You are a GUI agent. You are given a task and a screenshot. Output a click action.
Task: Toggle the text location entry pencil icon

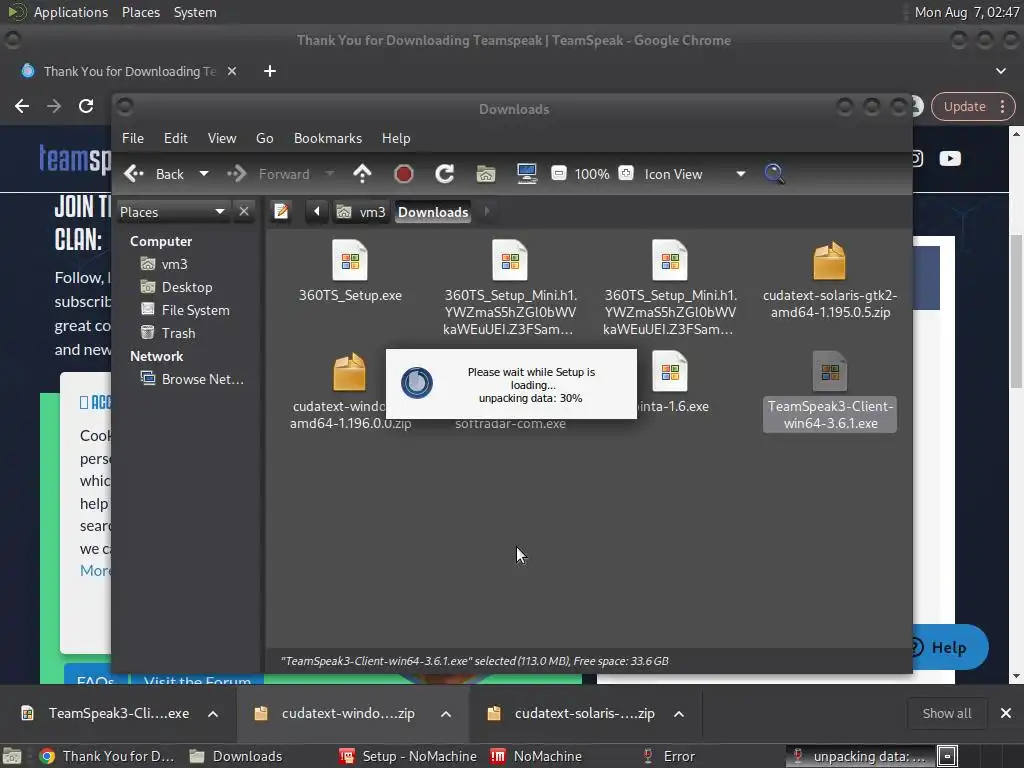(x=281, y=212)
